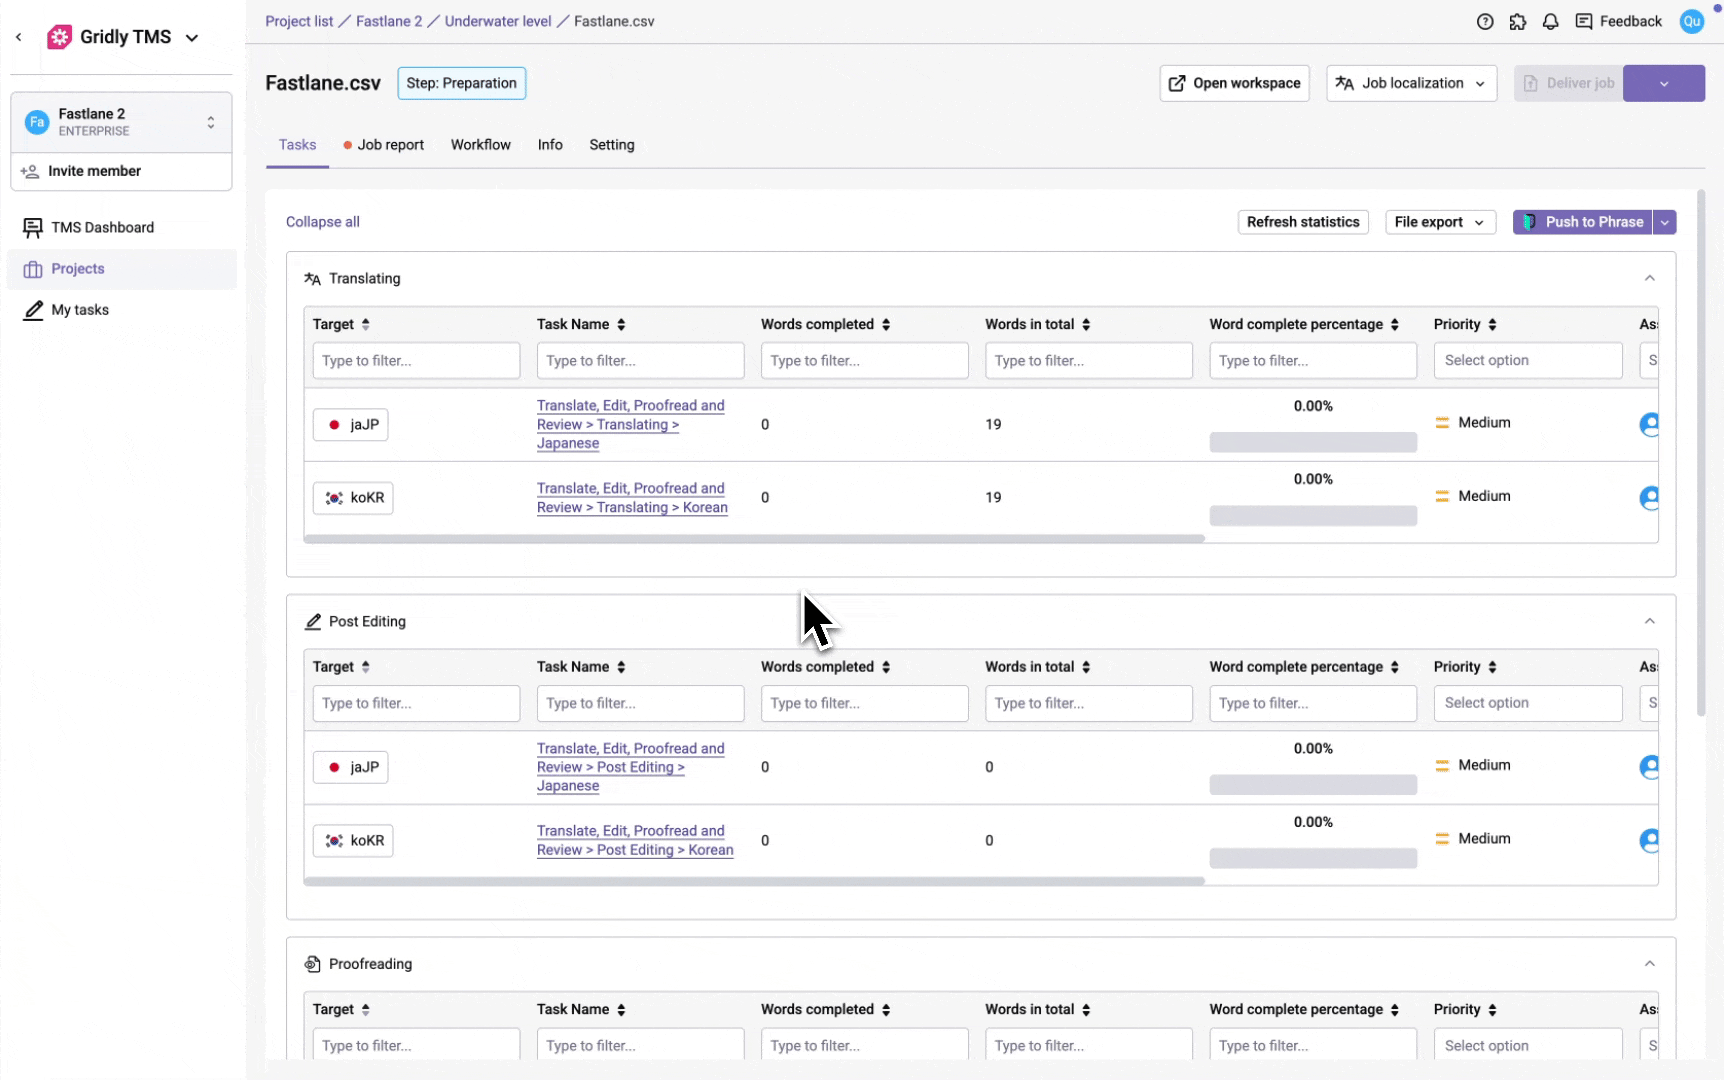Collapse the Translating section chevron

coord(1649,278)
